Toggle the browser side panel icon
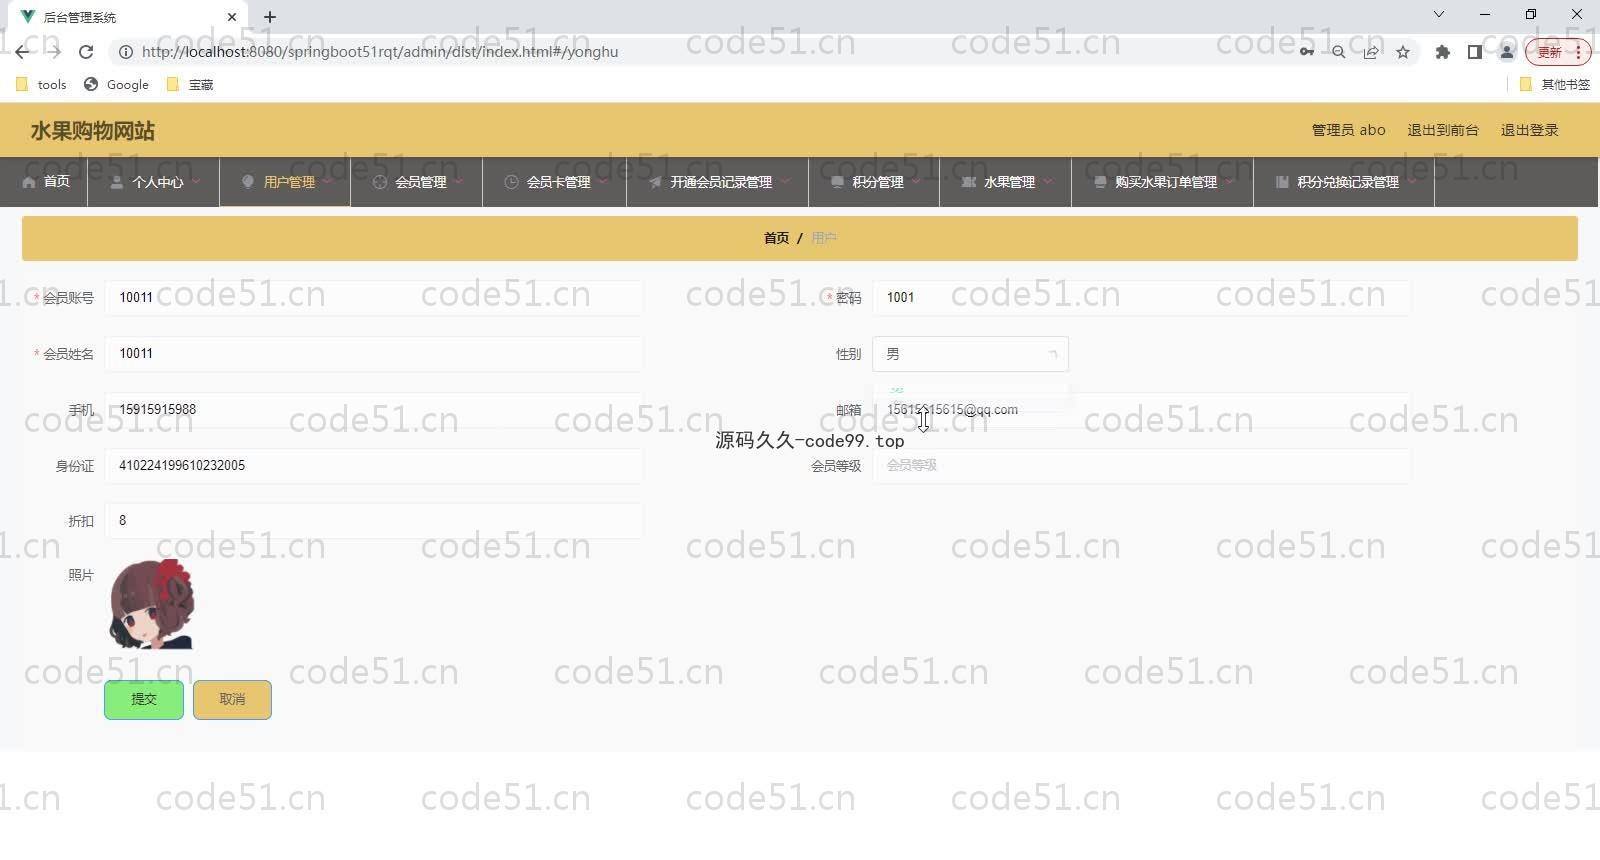Screen dimensions: 1600x860 pyautogui.click(x=1474, y=52)
